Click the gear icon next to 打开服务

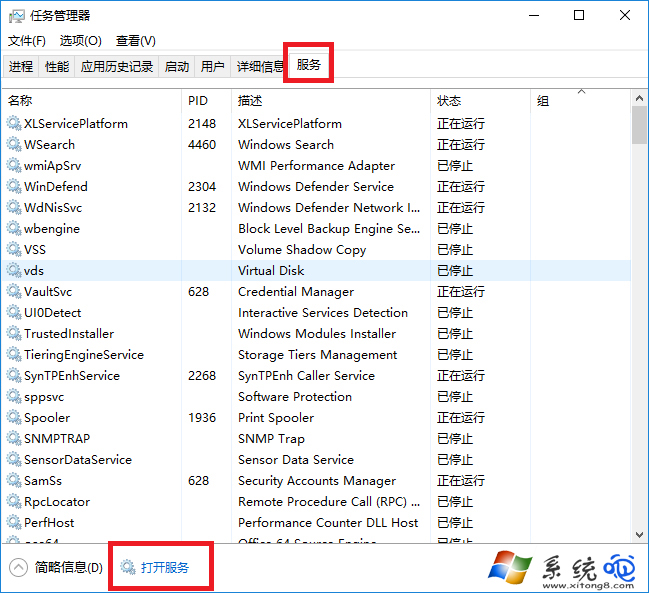point(128,568)
